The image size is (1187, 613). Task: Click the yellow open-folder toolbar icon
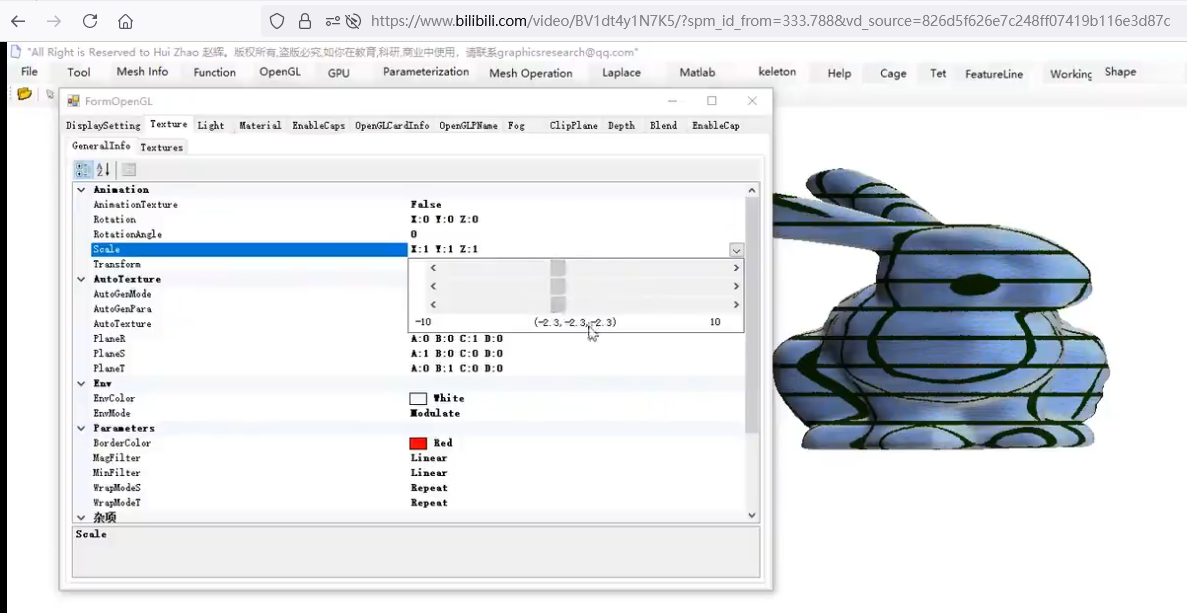click(x=24, y=94)
